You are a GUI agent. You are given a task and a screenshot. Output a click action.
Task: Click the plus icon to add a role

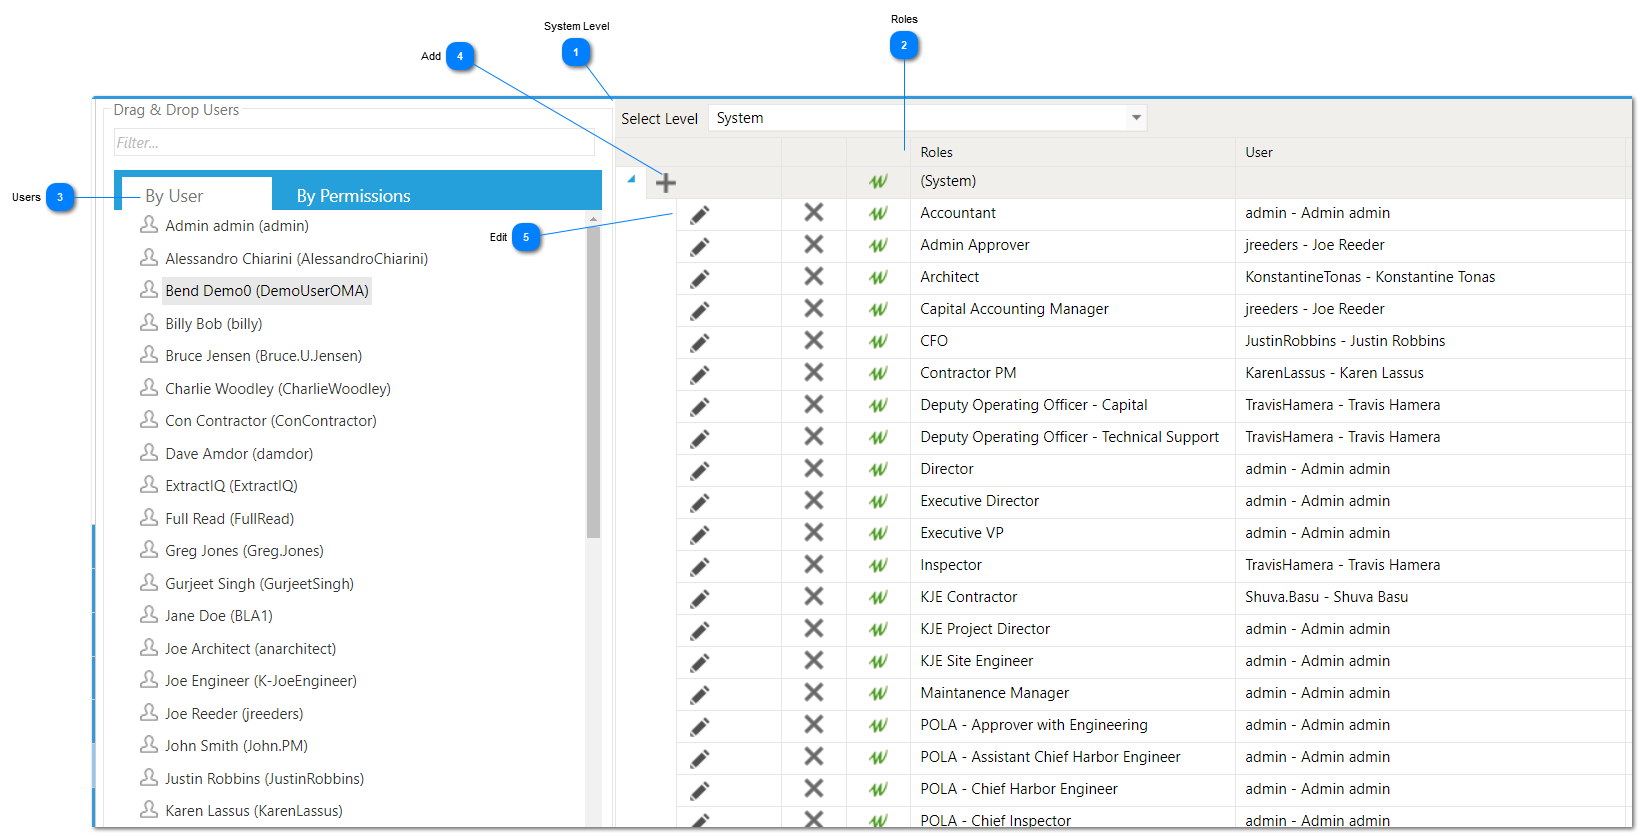pyautogui.click(x=666, y=182)
